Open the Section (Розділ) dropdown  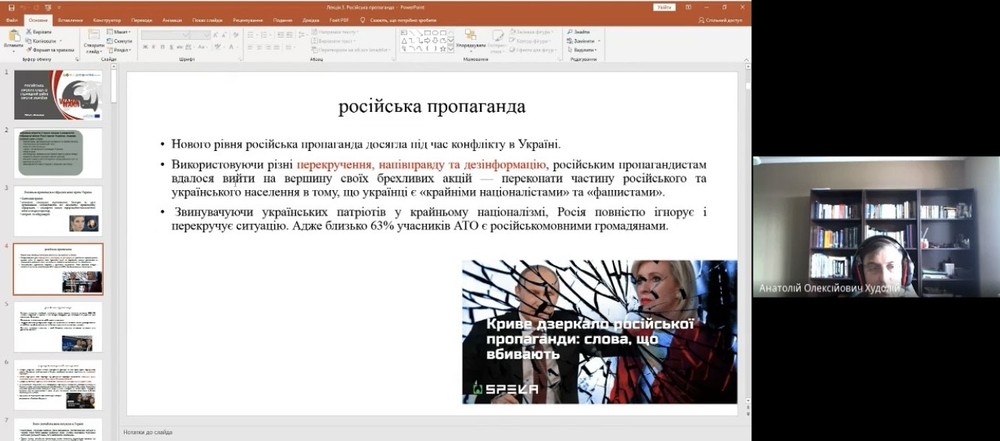pyautogui.click(x=119, y=50)
